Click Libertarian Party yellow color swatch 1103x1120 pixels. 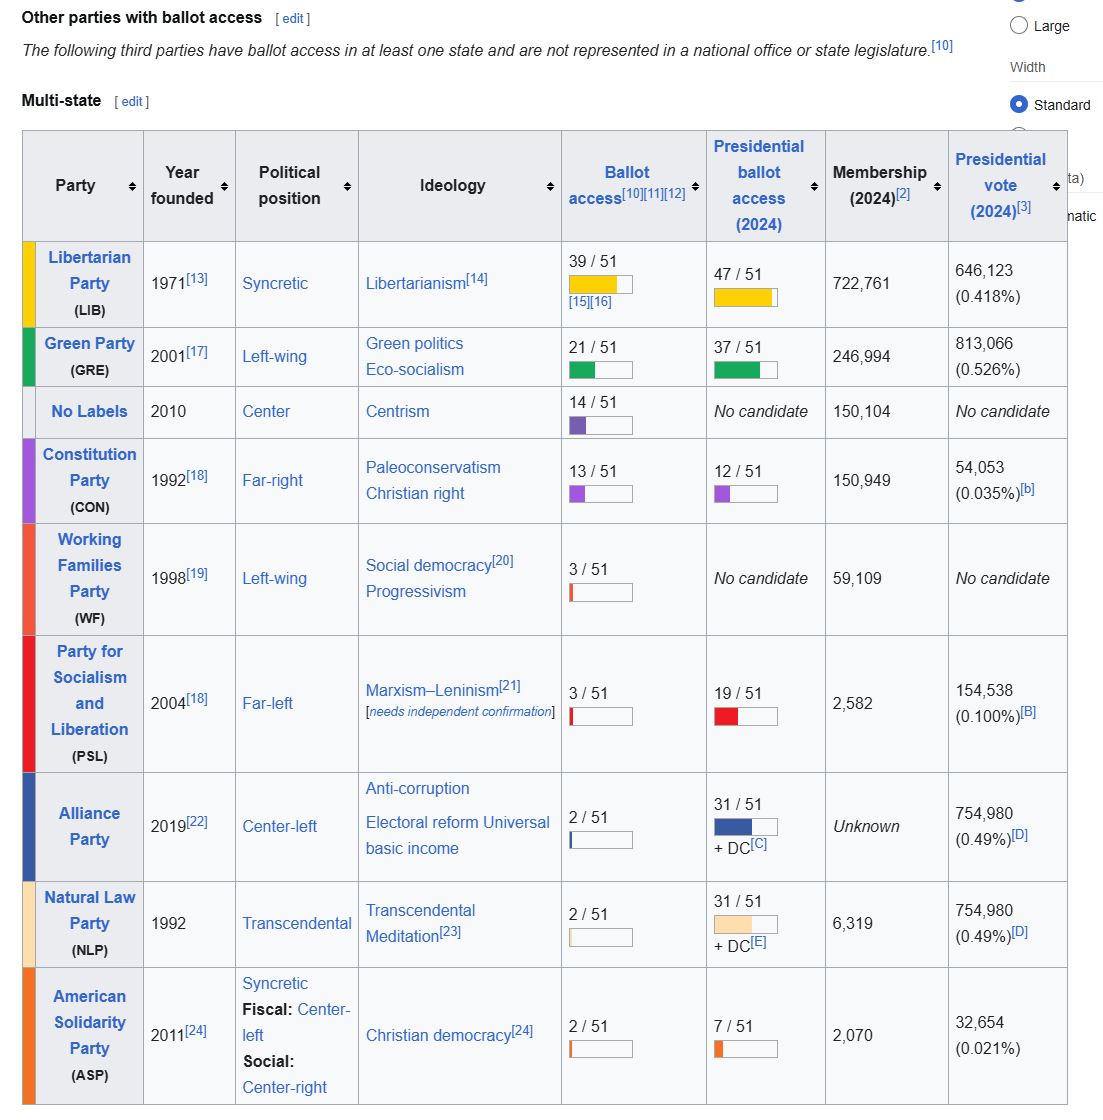pyautogui.click(x=29, y=284)
